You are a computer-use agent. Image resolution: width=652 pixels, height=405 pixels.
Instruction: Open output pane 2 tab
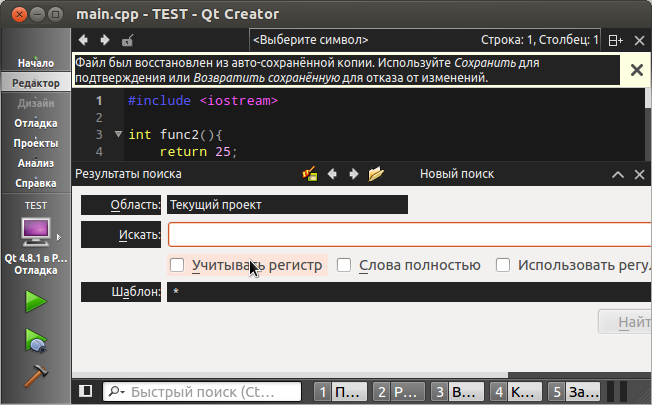399,392
